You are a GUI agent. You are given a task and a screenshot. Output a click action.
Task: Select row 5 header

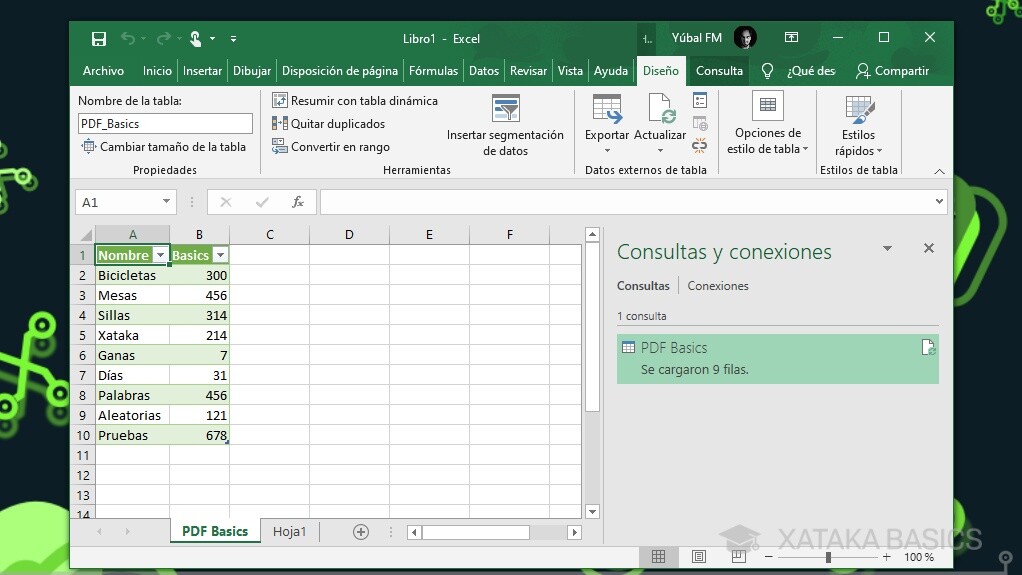click(83, 335)
